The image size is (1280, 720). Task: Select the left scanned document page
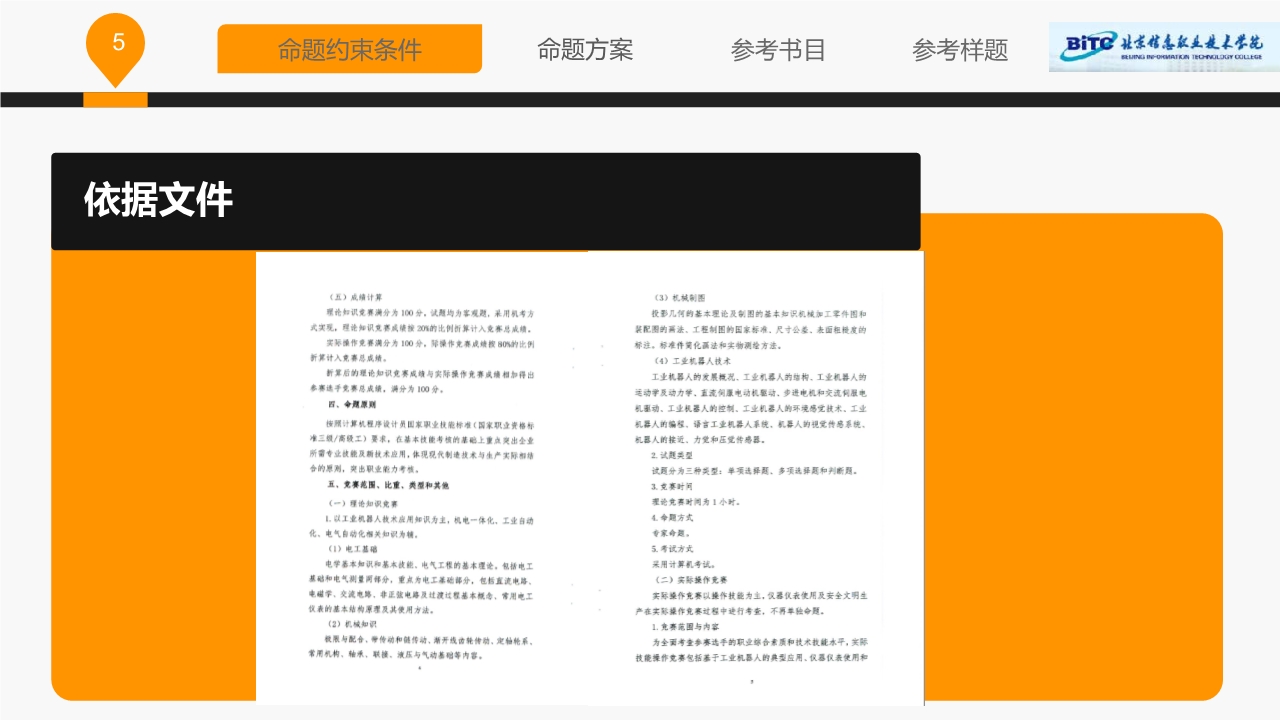[x=422, y=480]
